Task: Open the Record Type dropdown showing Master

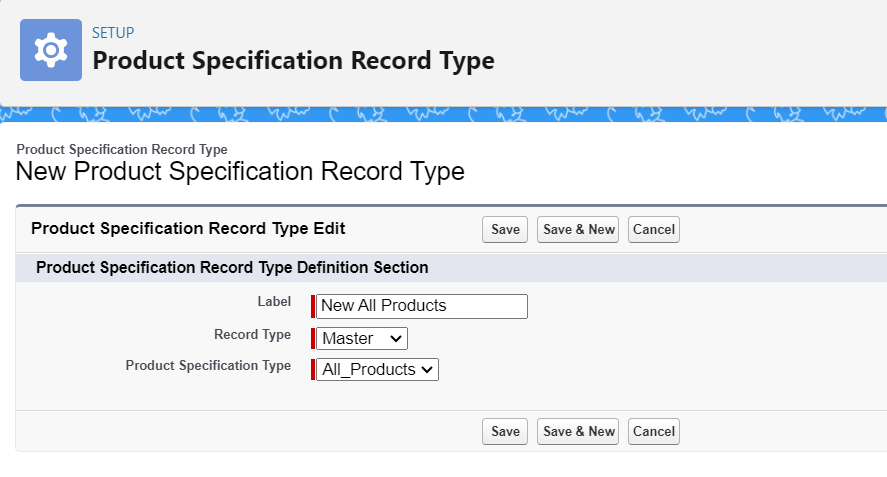Action: tap(362, 338)
